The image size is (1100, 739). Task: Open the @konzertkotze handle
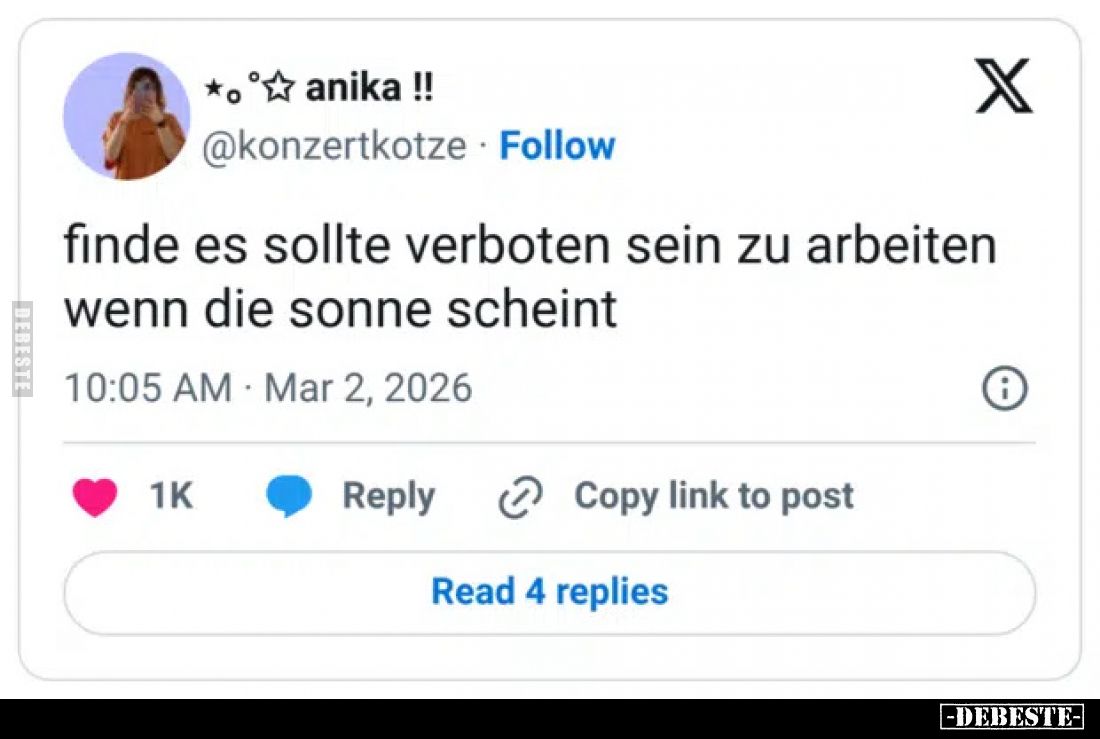[334, 146]
